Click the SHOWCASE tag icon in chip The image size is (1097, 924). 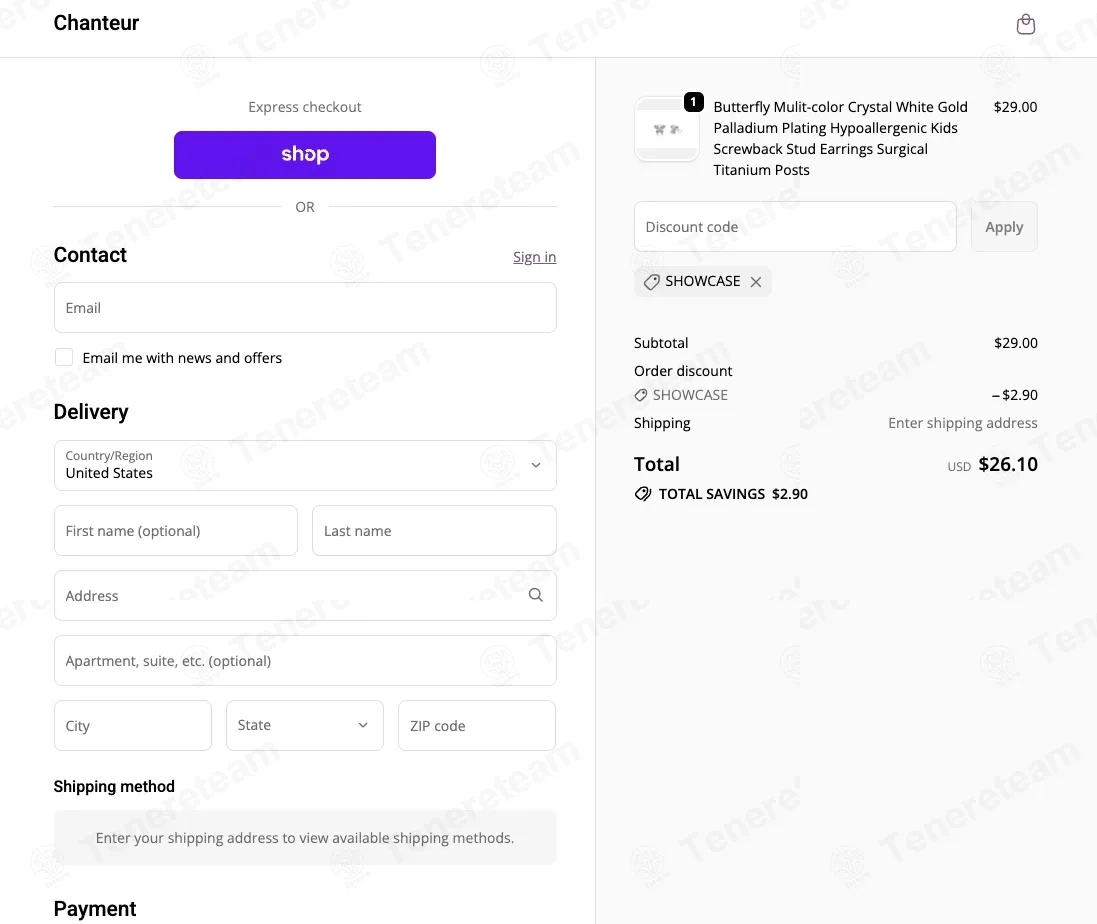(x=651, y=282)
